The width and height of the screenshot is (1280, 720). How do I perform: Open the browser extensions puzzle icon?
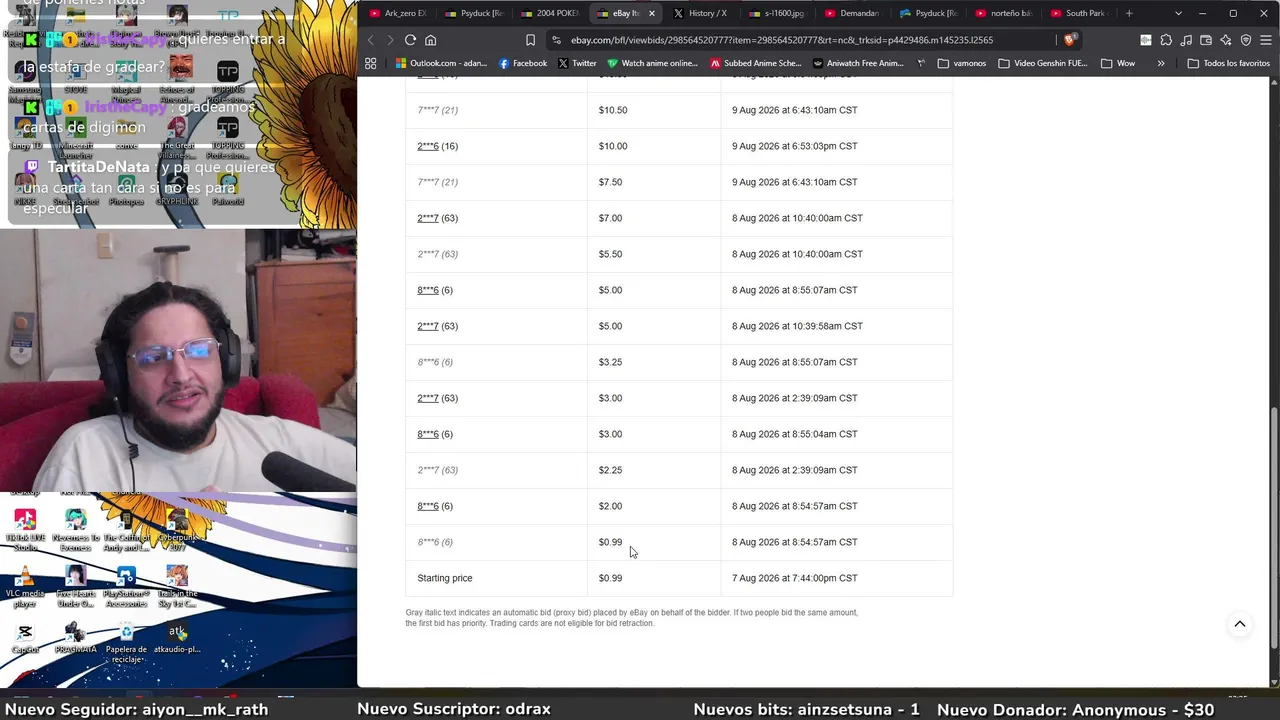[x=1166, y=40]
